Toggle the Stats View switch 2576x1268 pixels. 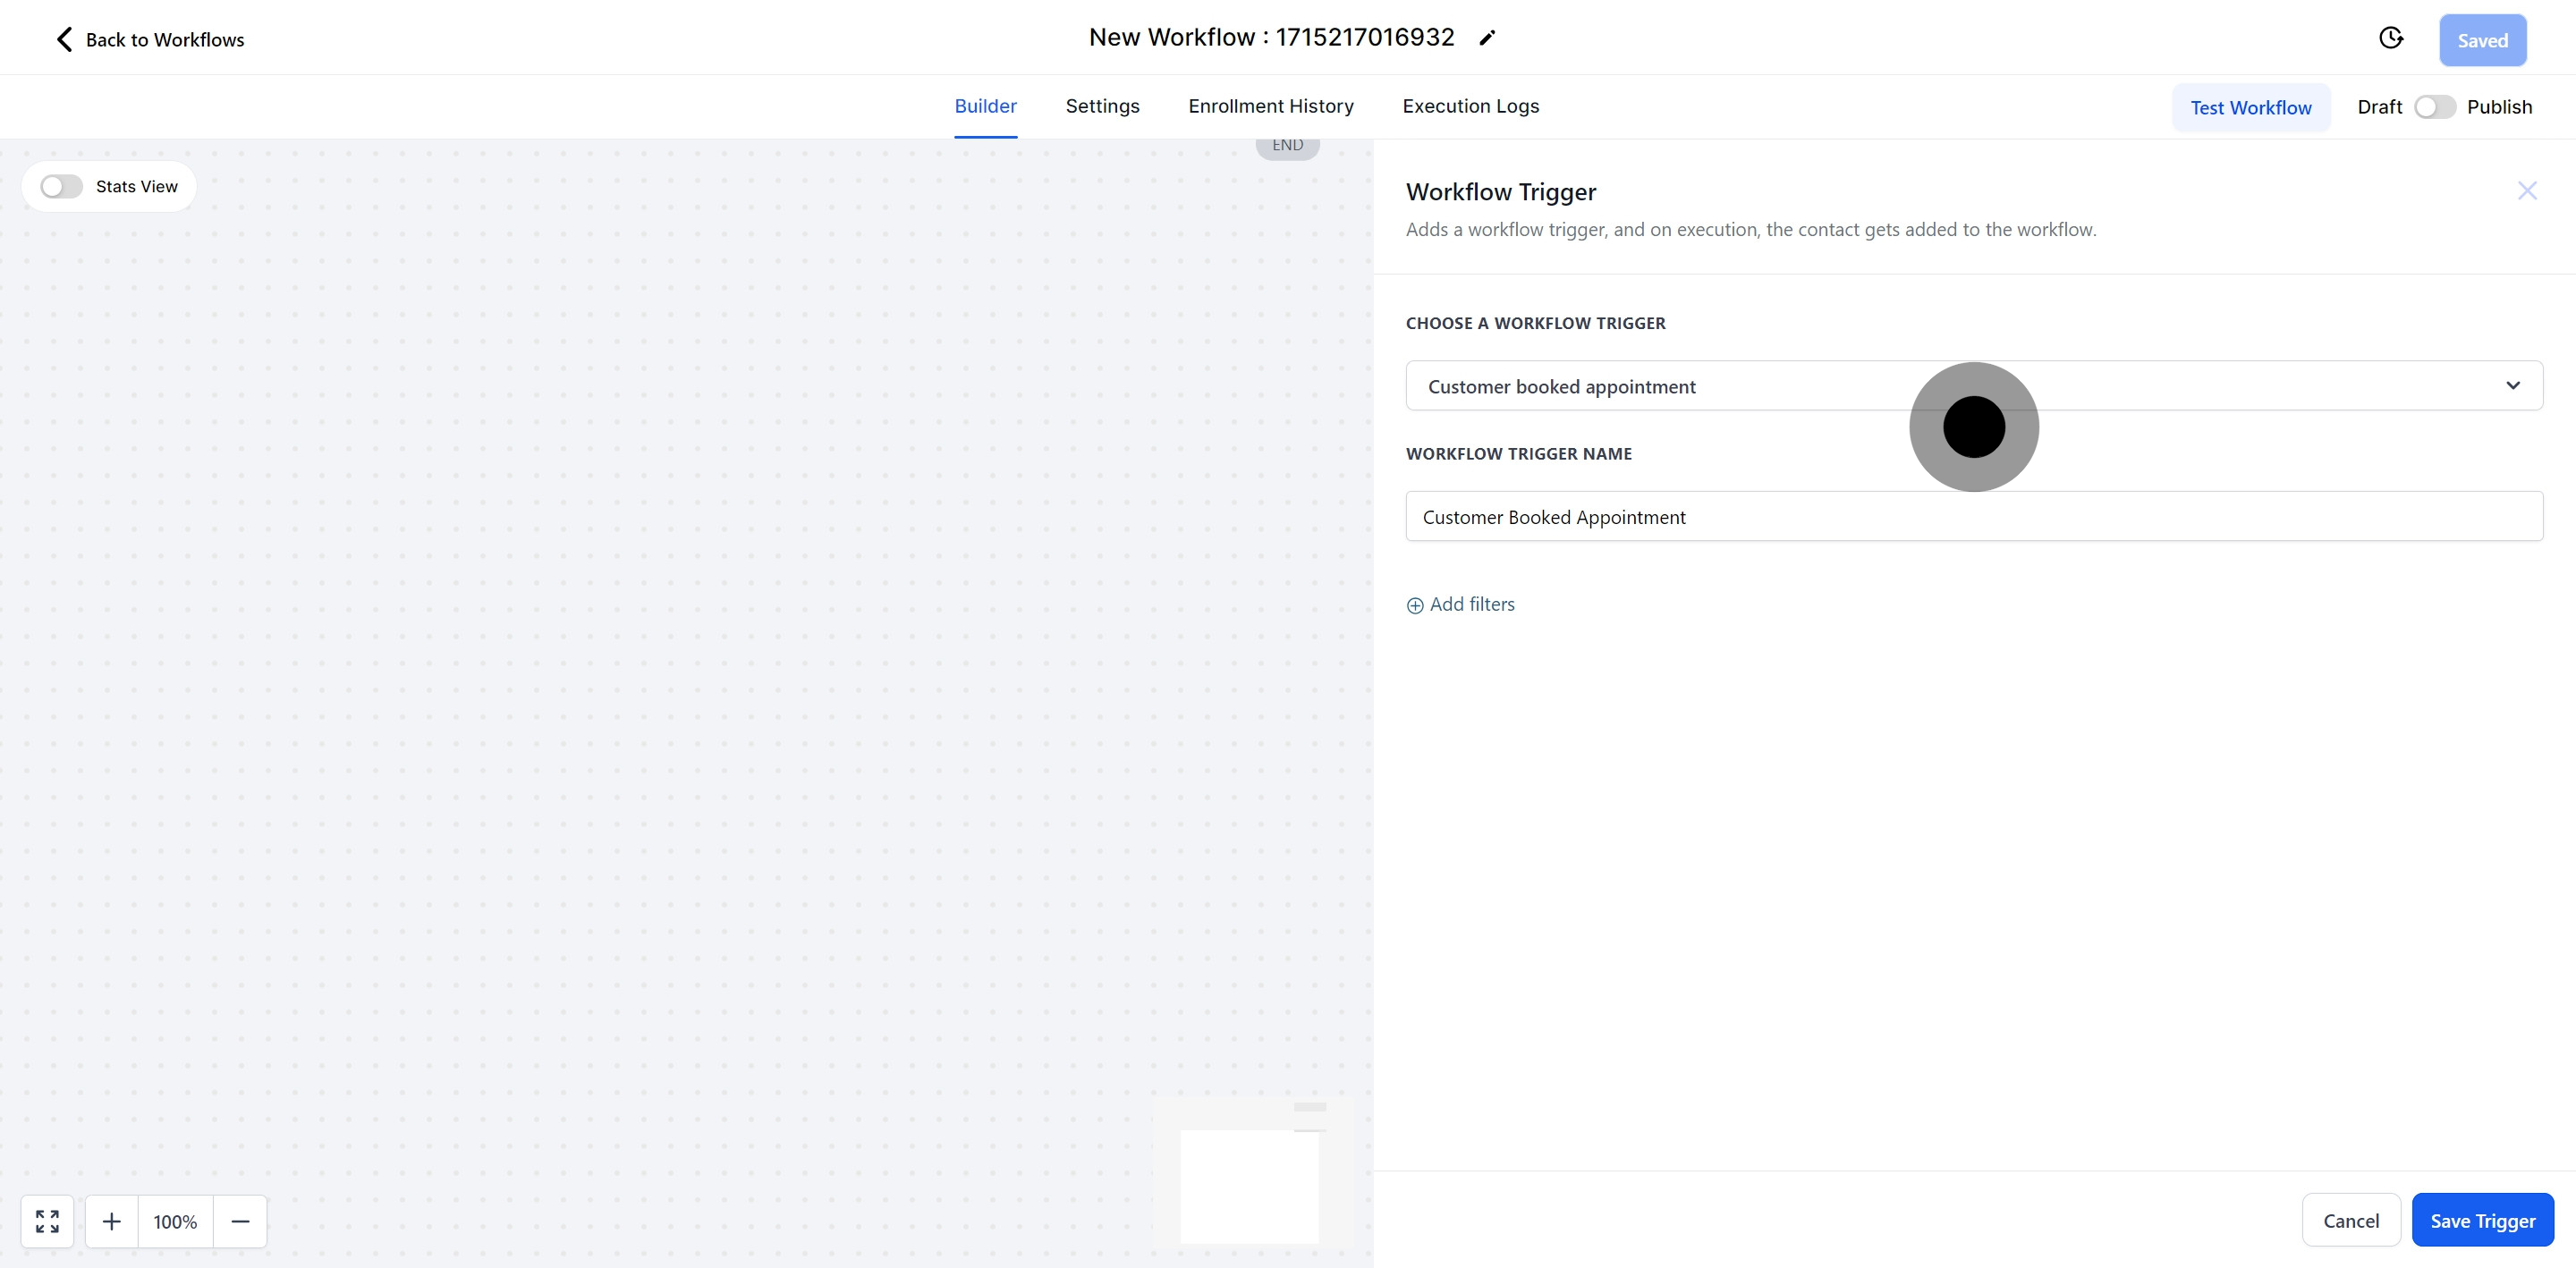tap(61, 187)
